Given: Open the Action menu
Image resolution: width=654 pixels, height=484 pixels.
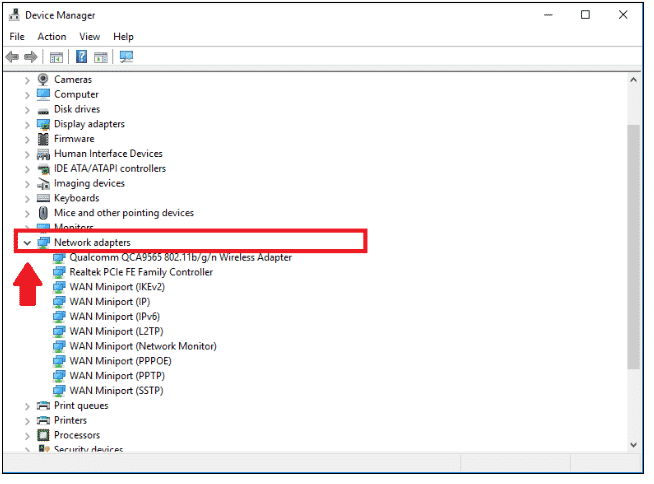Looking at the screenshot, I should point(52,37).
